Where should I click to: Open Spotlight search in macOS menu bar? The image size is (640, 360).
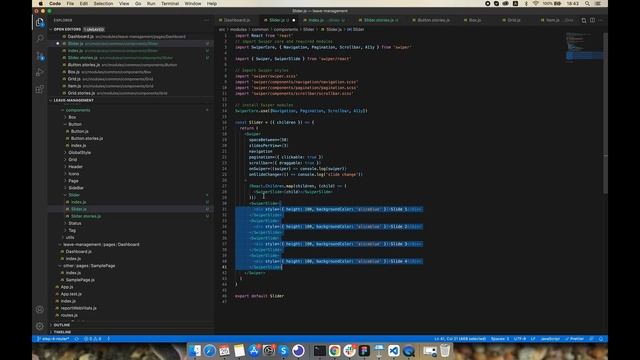(x=587, y=4)
